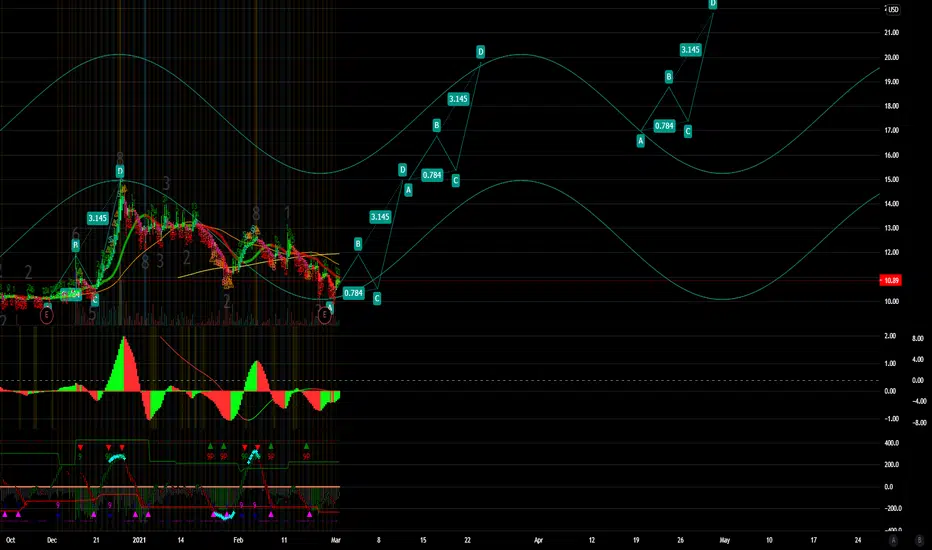Select the 0.784 label near the 17.00 level
The height and width of the screenshot is (550, 932).
[664, 125]
